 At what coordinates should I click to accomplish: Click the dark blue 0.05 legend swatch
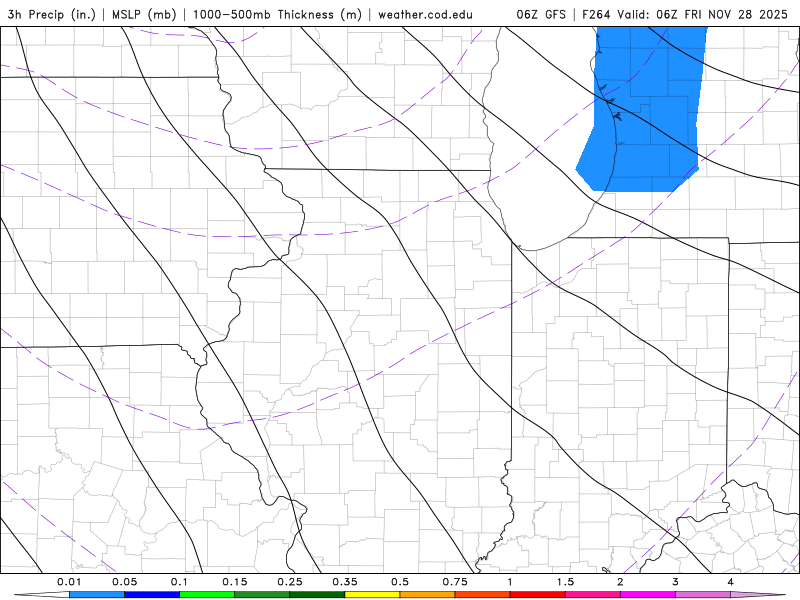pyautogui.click(x=152, y=595)
